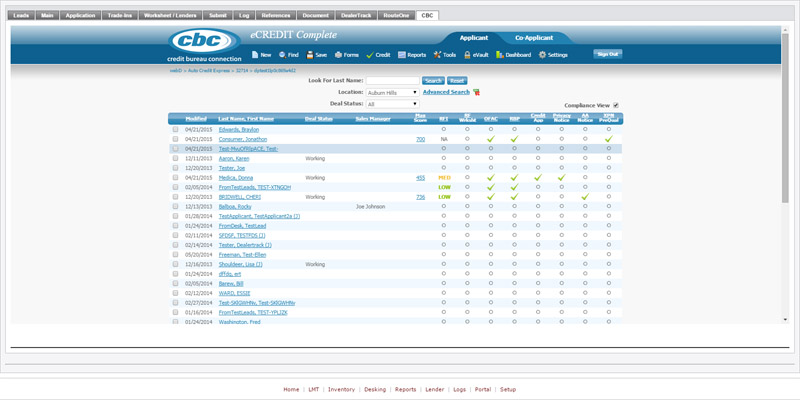Click Auto Credit Express in breadcrumb
Viewport: 800px width, 400px height.
coord(209,70)
